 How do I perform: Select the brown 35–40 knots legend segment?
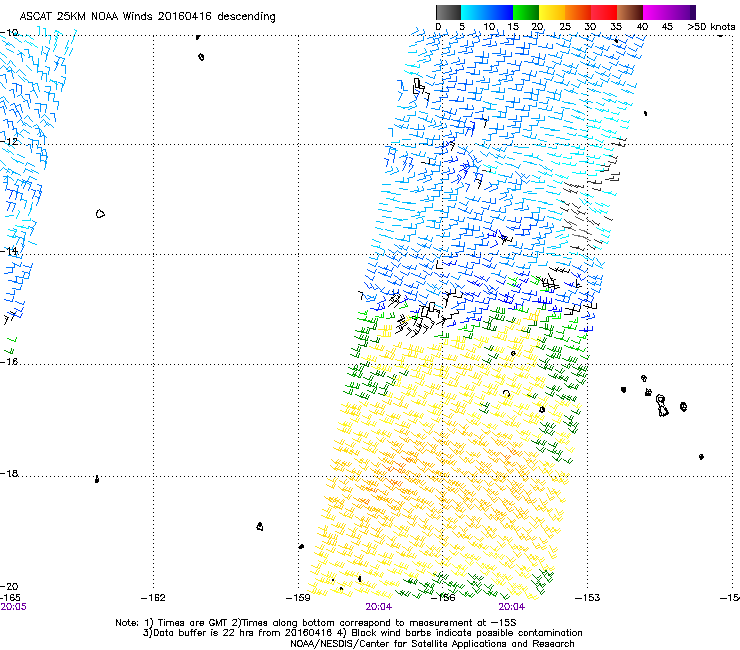[630, 12]
